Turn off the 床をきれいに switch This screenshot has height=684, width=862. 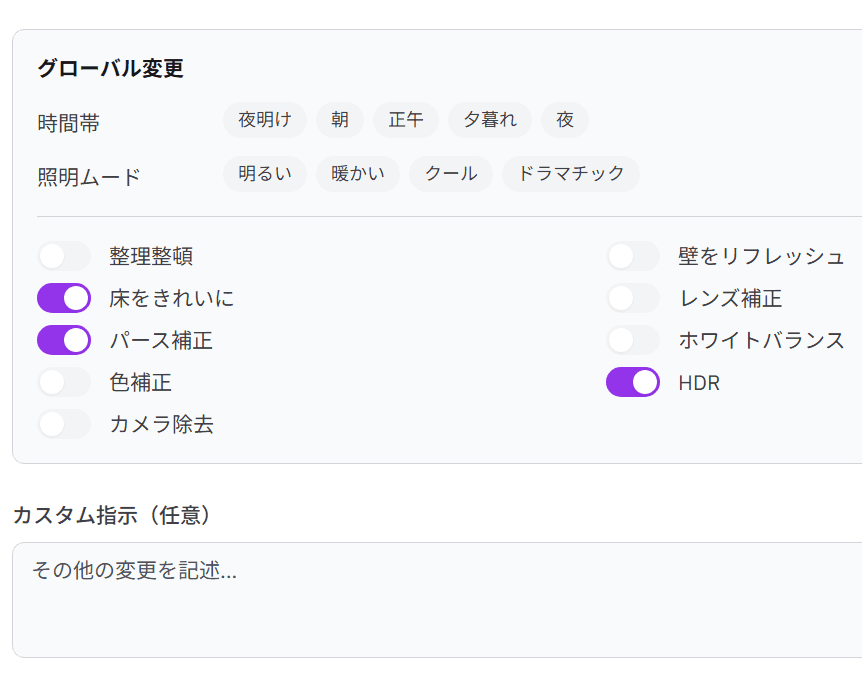[x=64, y=298]
